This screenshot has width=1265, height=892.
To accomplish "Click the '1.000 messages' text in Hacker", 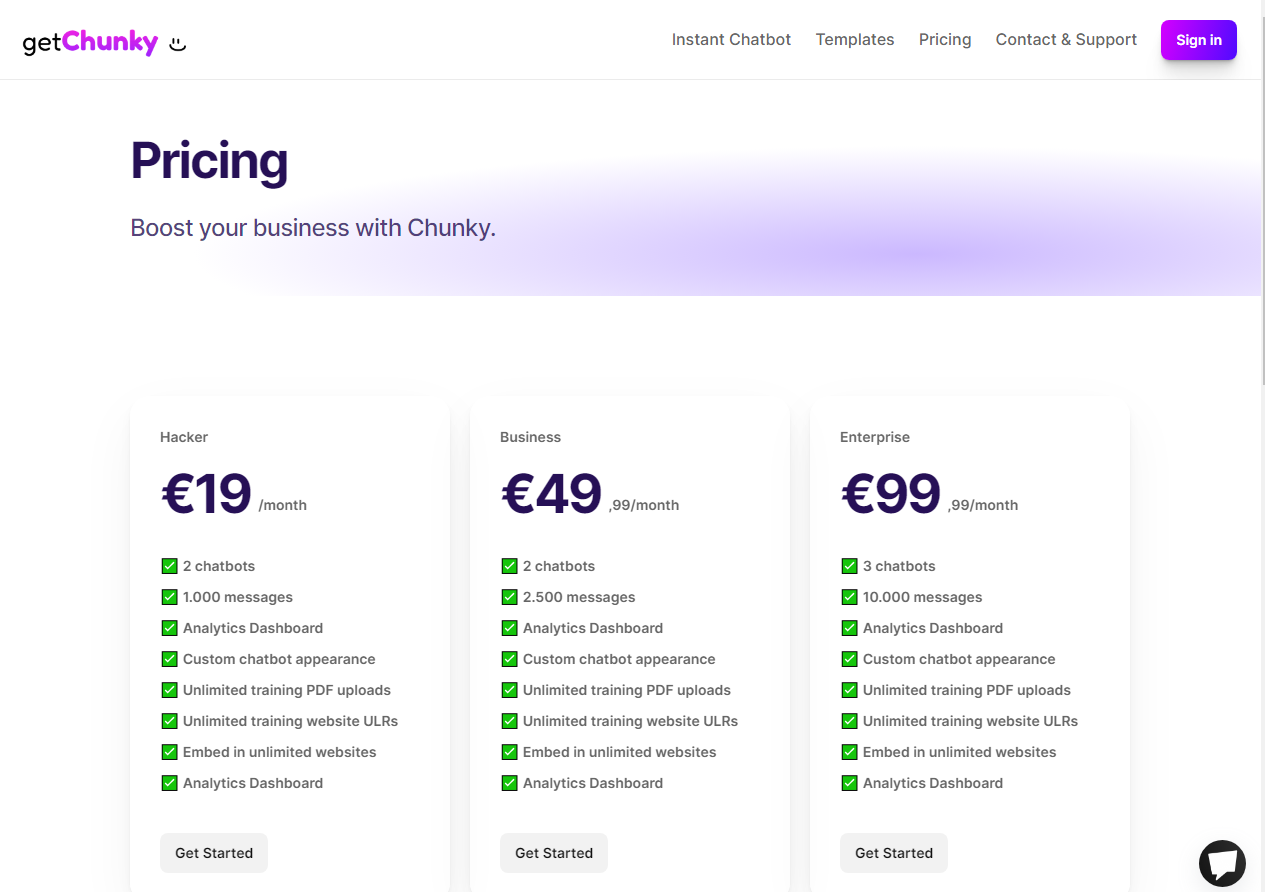I will [238, 597].
